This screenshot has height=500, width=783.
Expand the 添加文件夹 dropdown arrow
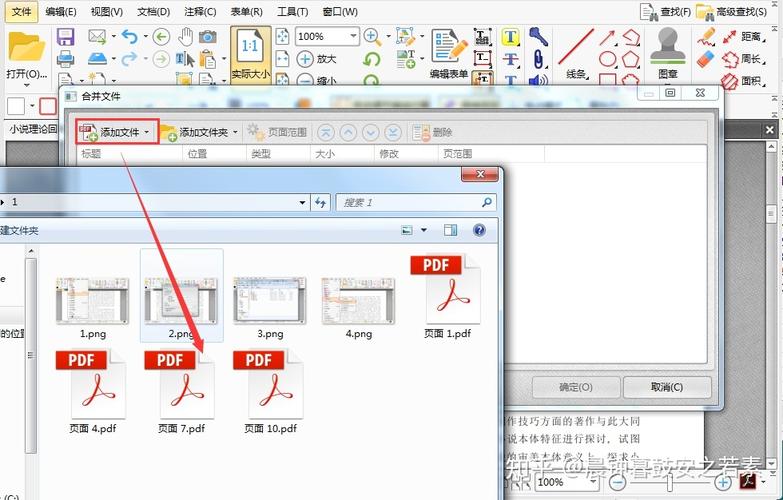(x=235, y=132)
